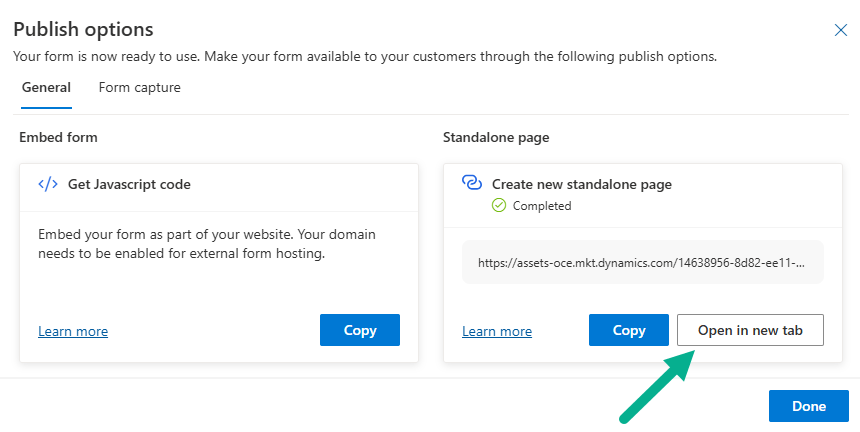Click the standalone page chain-link icon

pos(472,183)
